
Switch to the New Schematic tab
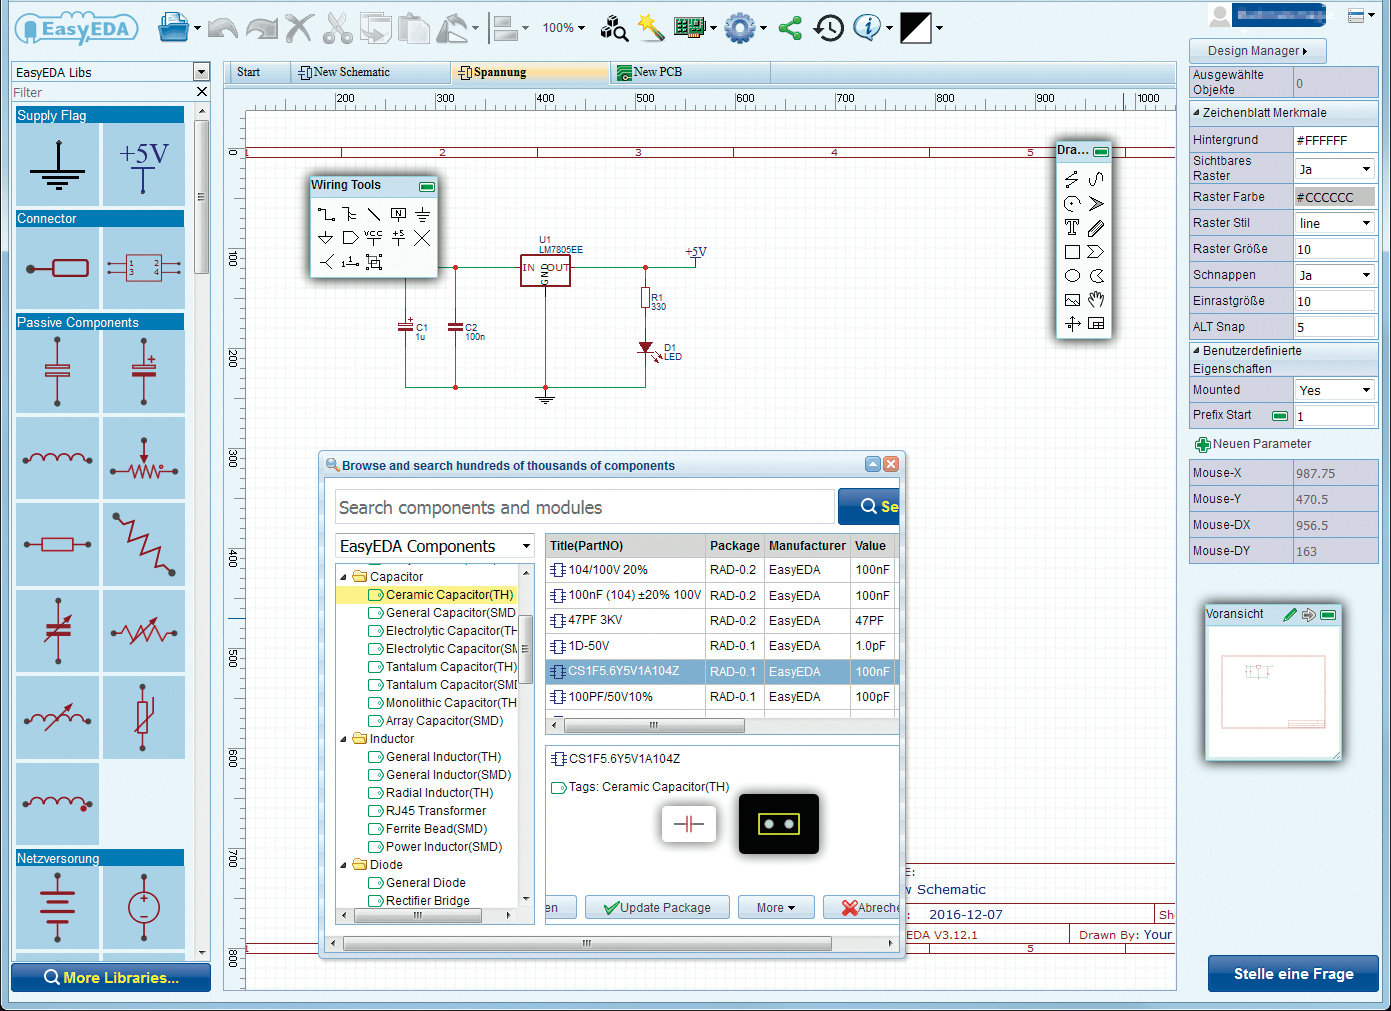[x=351, y=72]
